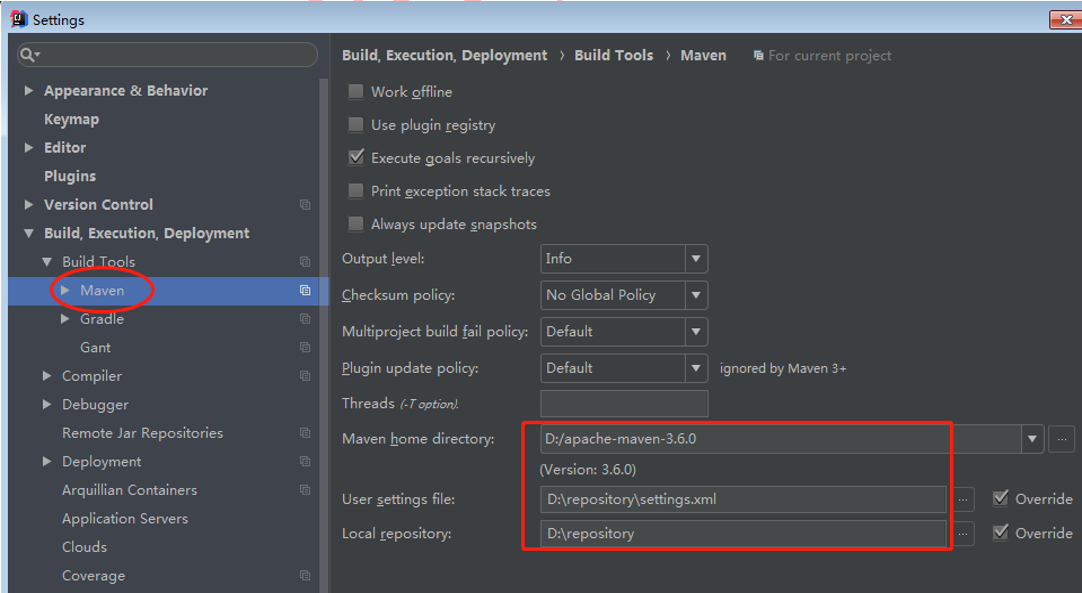
Task: Toggle Override for User settings file
Action: (x=1001, y=498)
